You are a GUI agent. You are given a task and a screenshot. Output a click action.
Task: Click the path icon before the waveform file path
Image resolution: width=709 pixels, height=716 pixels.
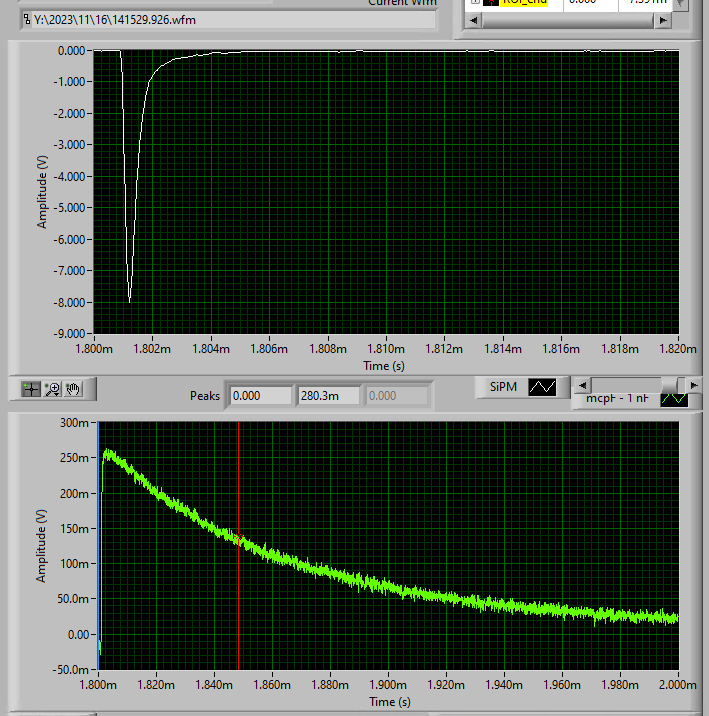27,19
